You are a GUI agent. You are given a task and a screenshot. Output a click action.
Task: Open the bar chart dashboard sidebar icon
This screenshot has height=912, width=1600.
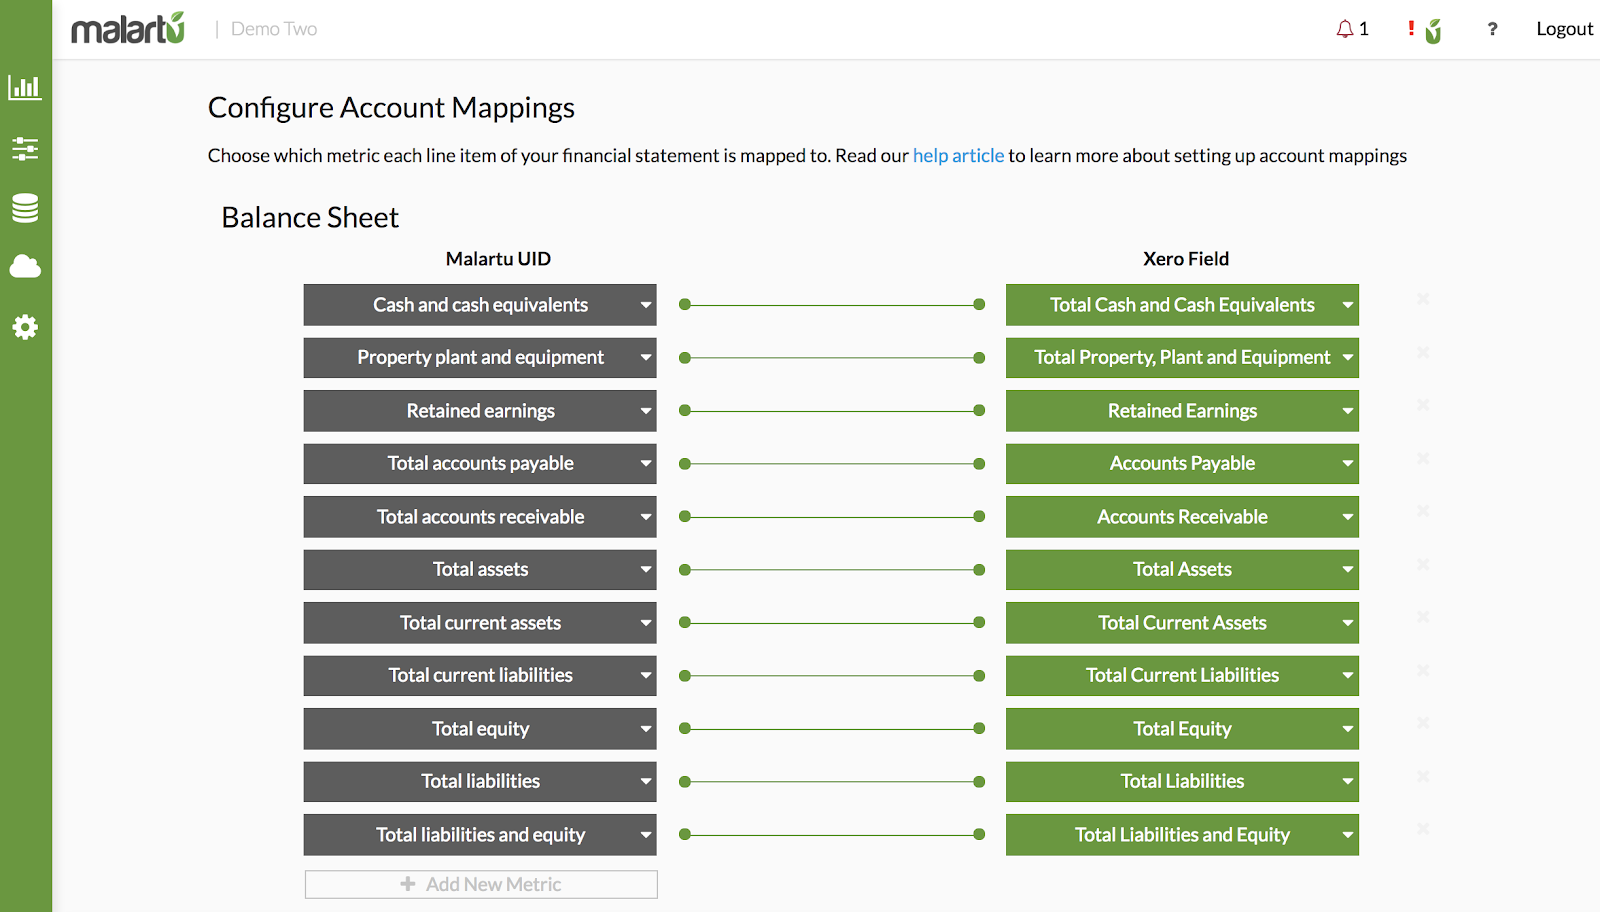[x=25, y=88]
